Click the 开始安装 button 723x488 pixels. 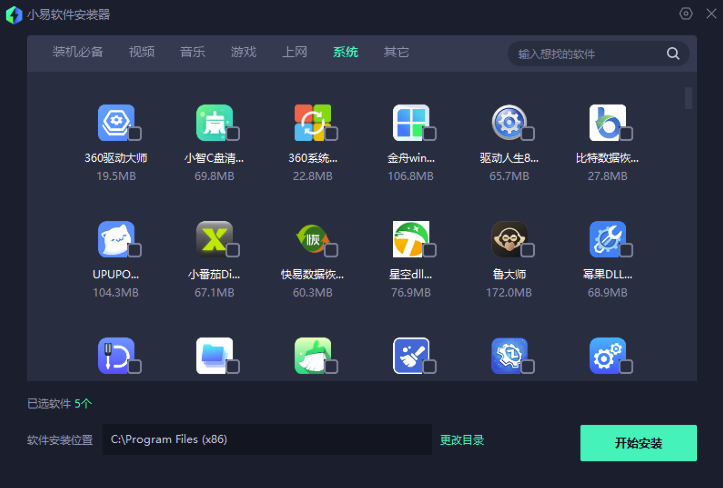pos(638,443)
